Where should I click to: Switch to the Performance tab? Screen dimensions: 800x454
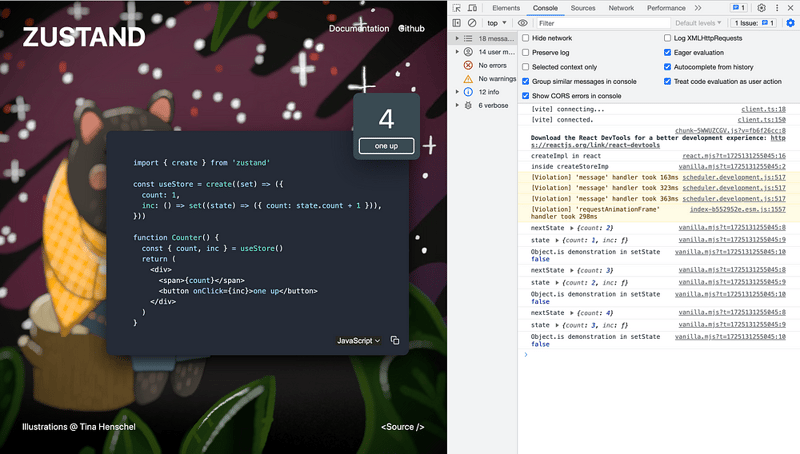tap(666, 8)
